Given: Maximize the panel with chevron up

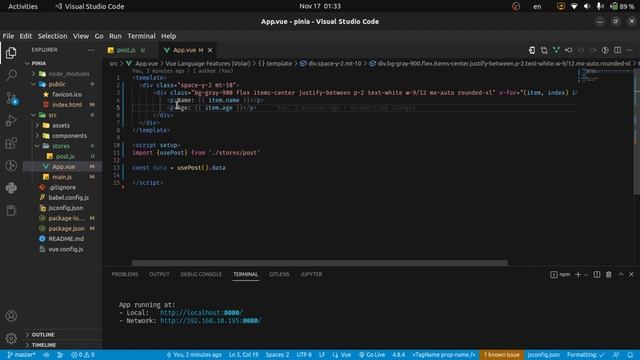Looking at the screenshot, I should [621, 274].
